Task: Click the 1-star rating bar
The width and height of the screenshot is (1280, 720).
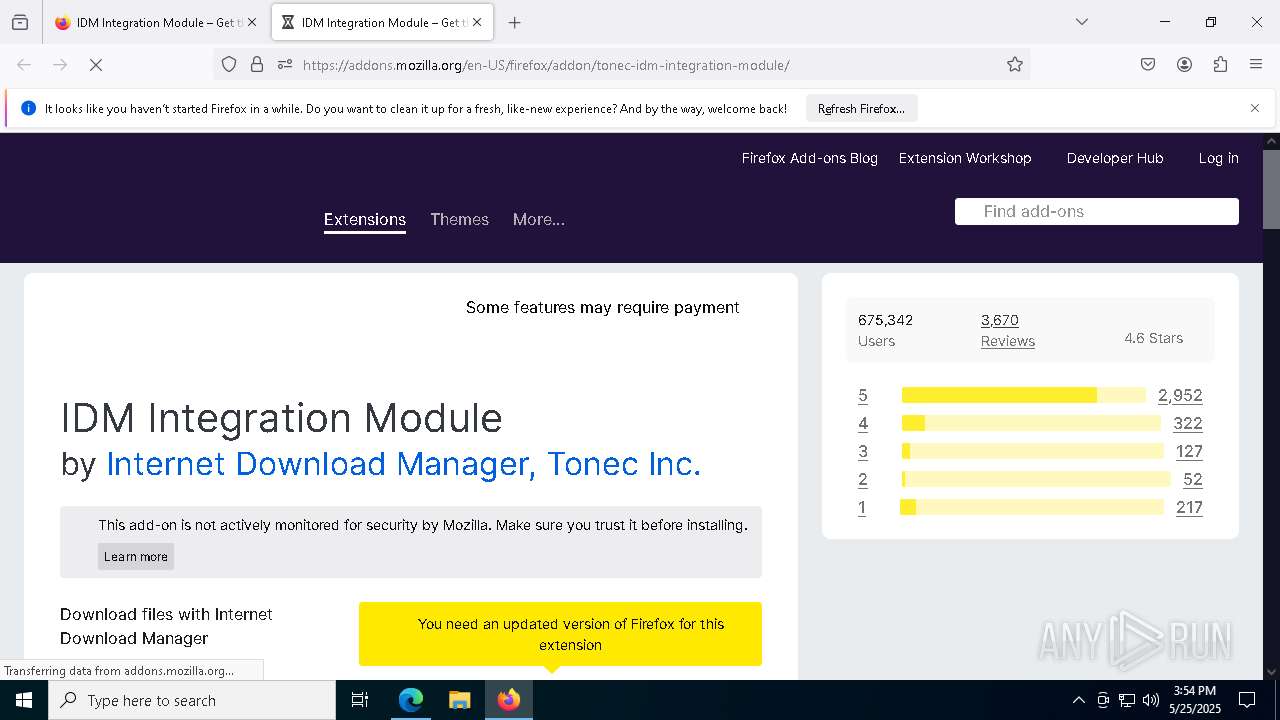Action: coord(1032,507)
